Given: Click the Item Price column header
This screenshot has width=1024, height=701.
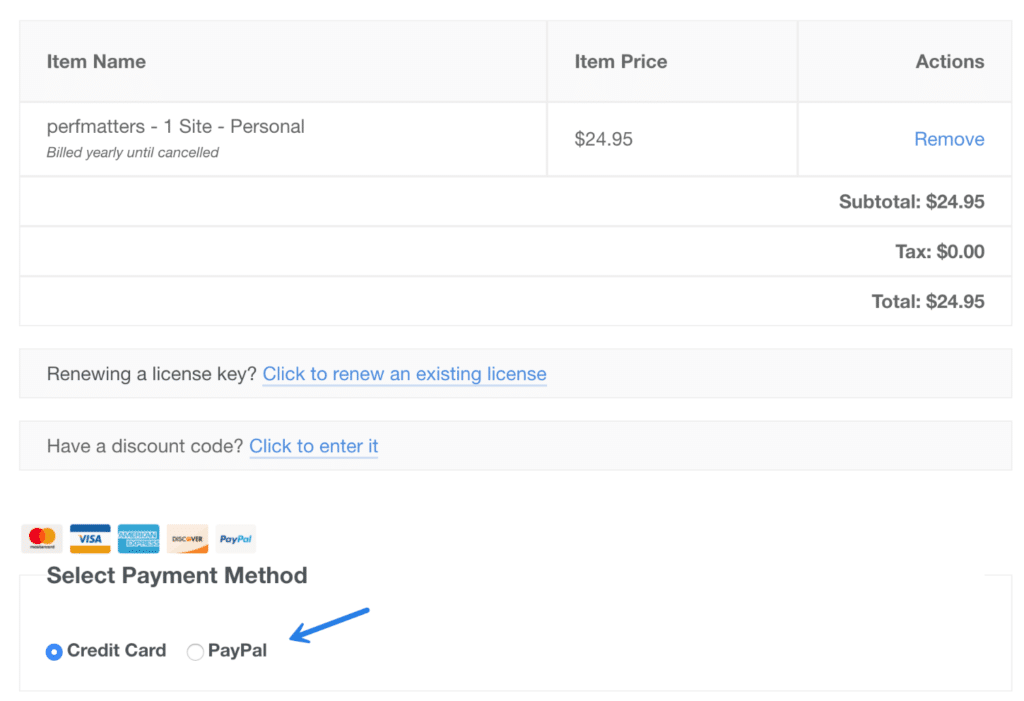Looking at the screenshot, I should point(621,61).
